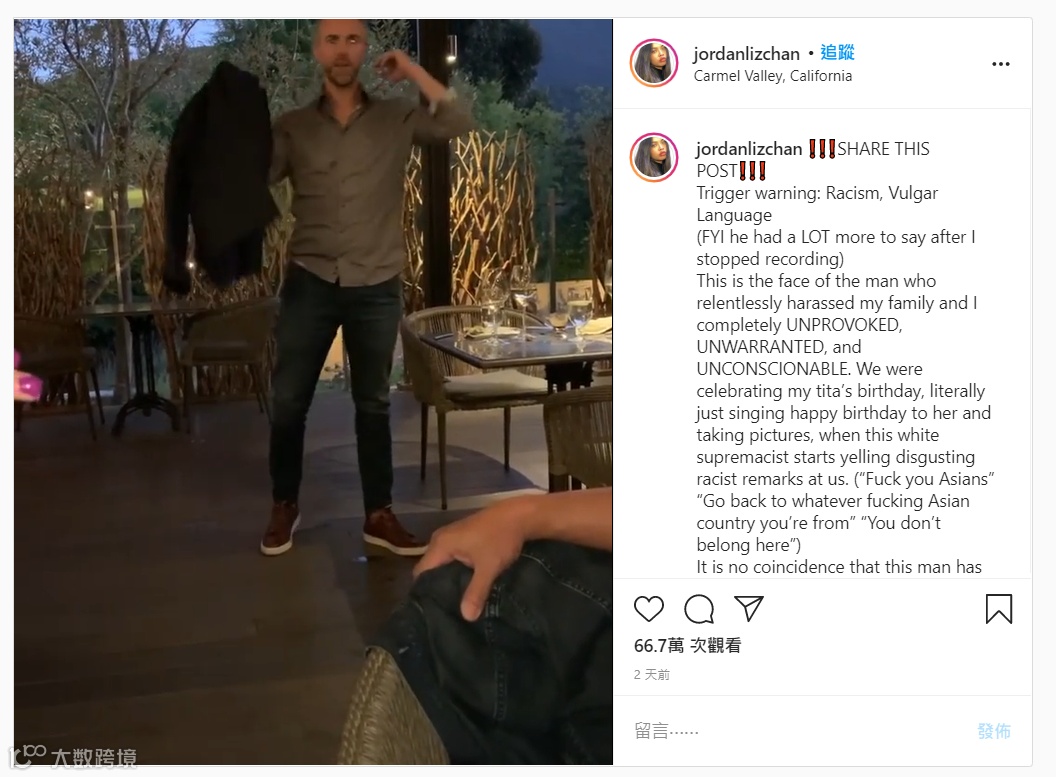This screenshot has width=1056, height=777.
Task: Share the post with the paper plane icon
Action: 748,608
